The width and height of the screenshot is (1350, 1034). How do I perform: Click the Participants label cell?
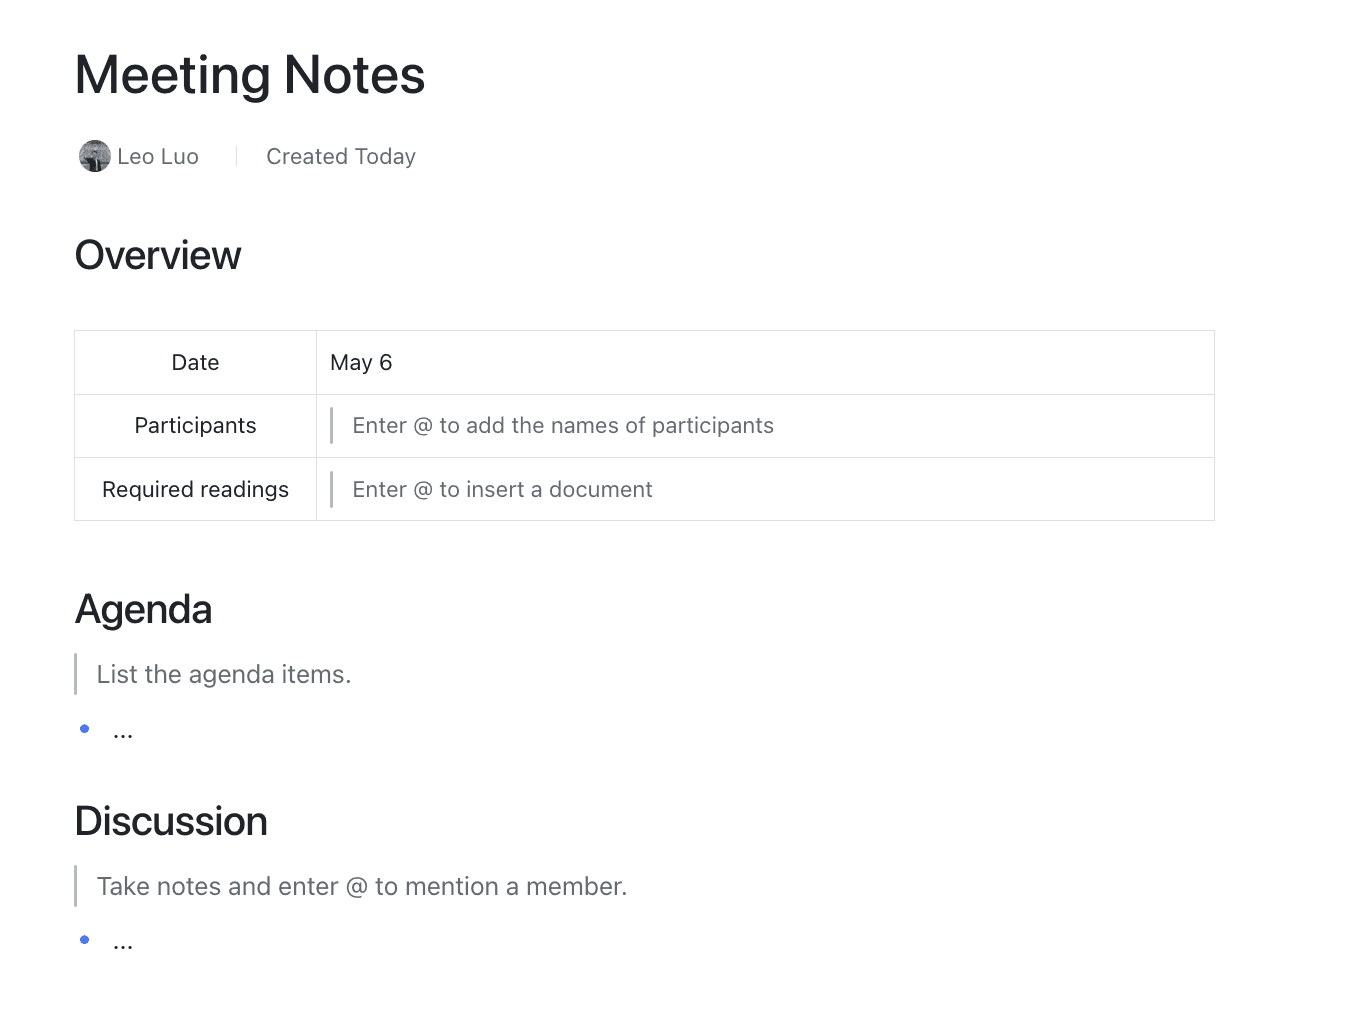pyautogui.click(x=195, y=426)
